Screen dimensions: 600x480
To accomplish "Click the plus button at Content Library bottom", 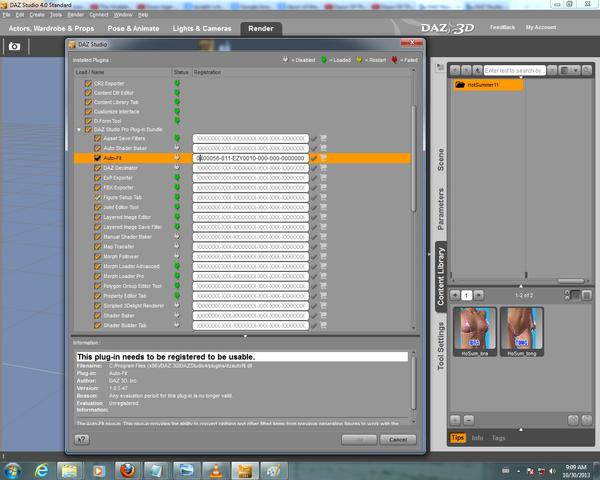I will tap(455, 420).
